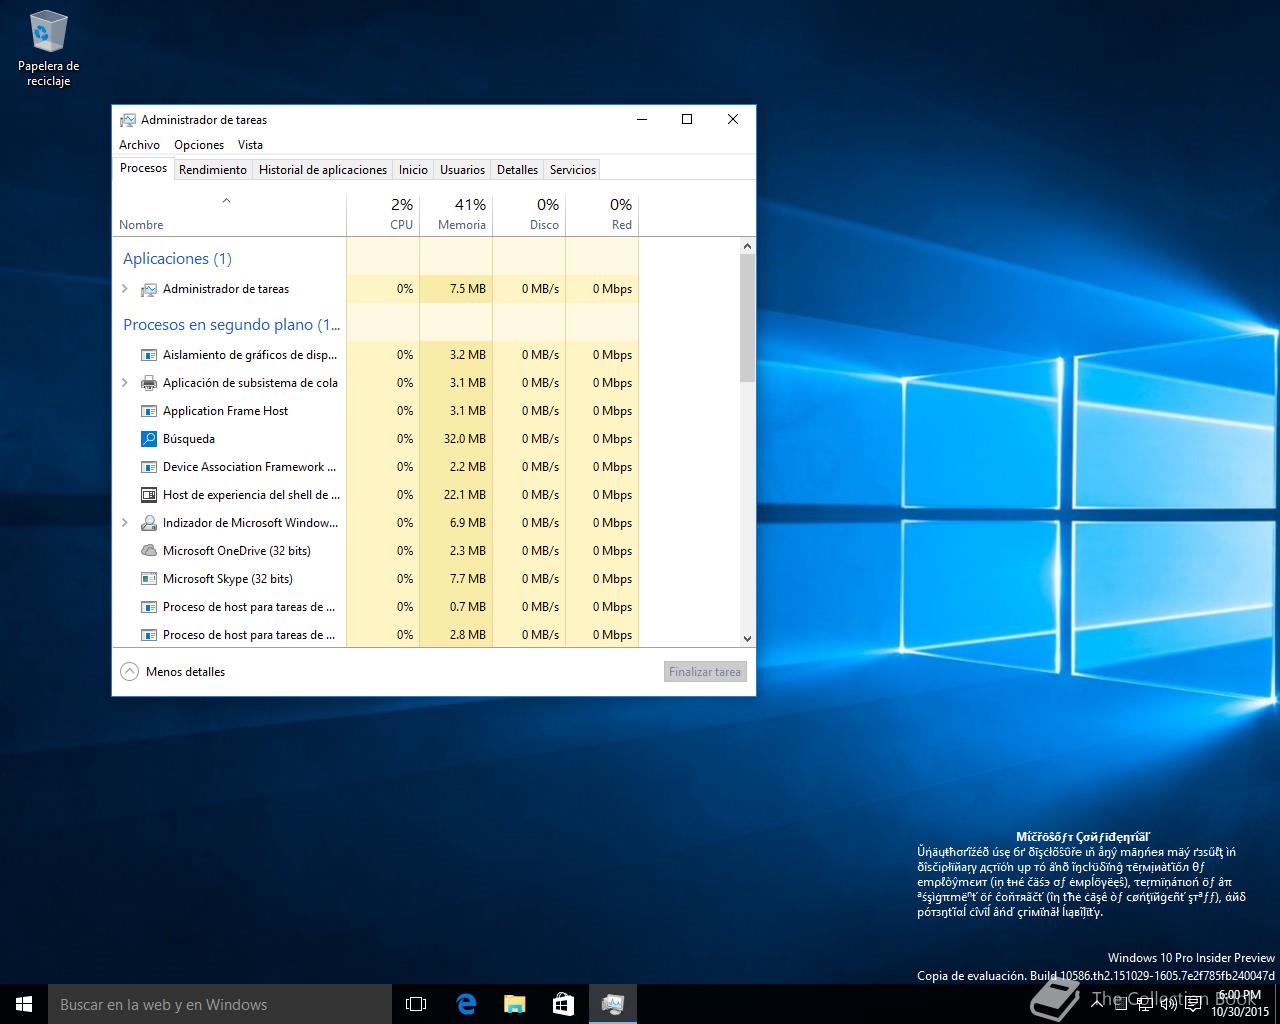Click the Application Frame Host icon
The height and width of the screenshot is (1024, 1280).
pyautogui.click(x=149, y=411)
